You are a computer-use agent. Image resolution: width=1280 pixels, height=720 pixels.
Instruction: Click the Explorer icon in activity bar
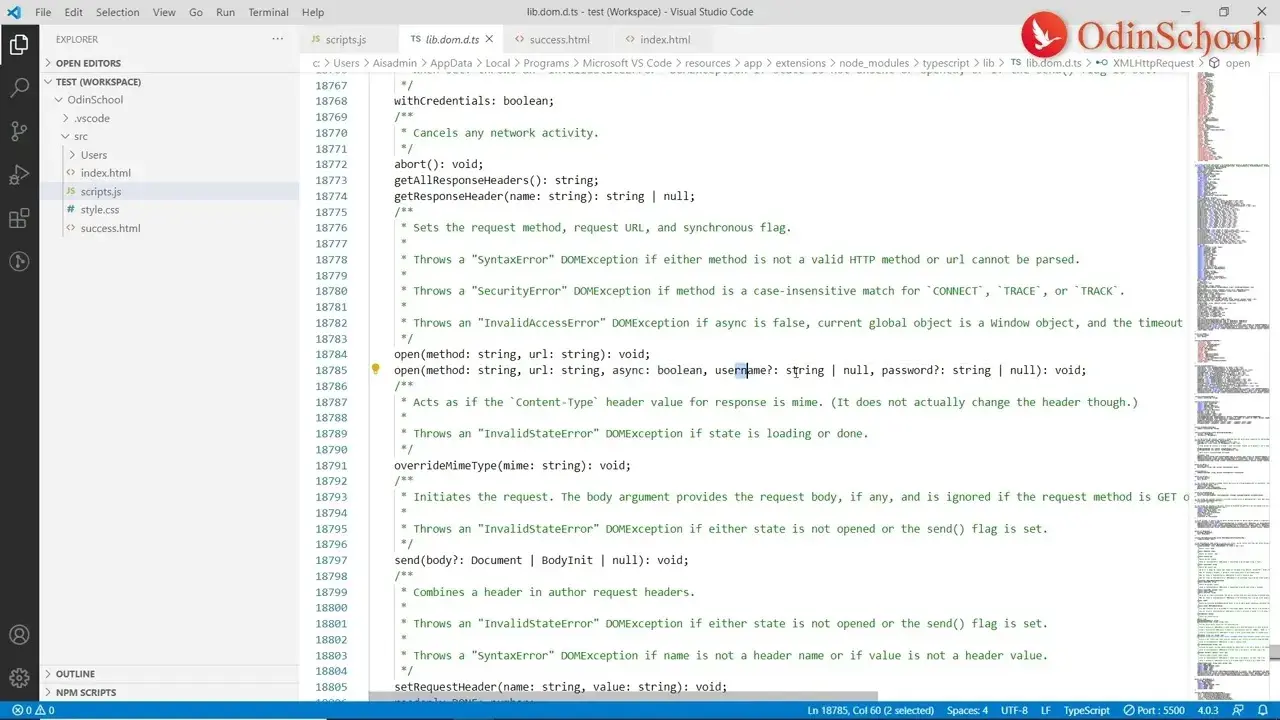pos(20,44)
